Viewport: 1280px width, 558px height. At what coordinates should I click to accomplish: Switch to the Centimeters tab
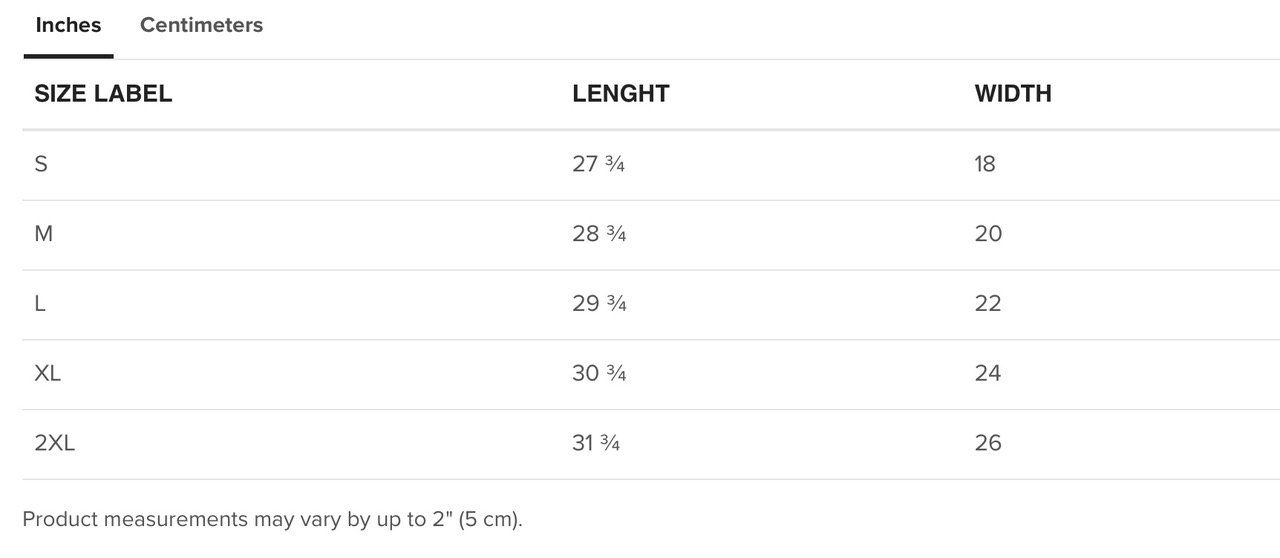(x=201, y=26)
